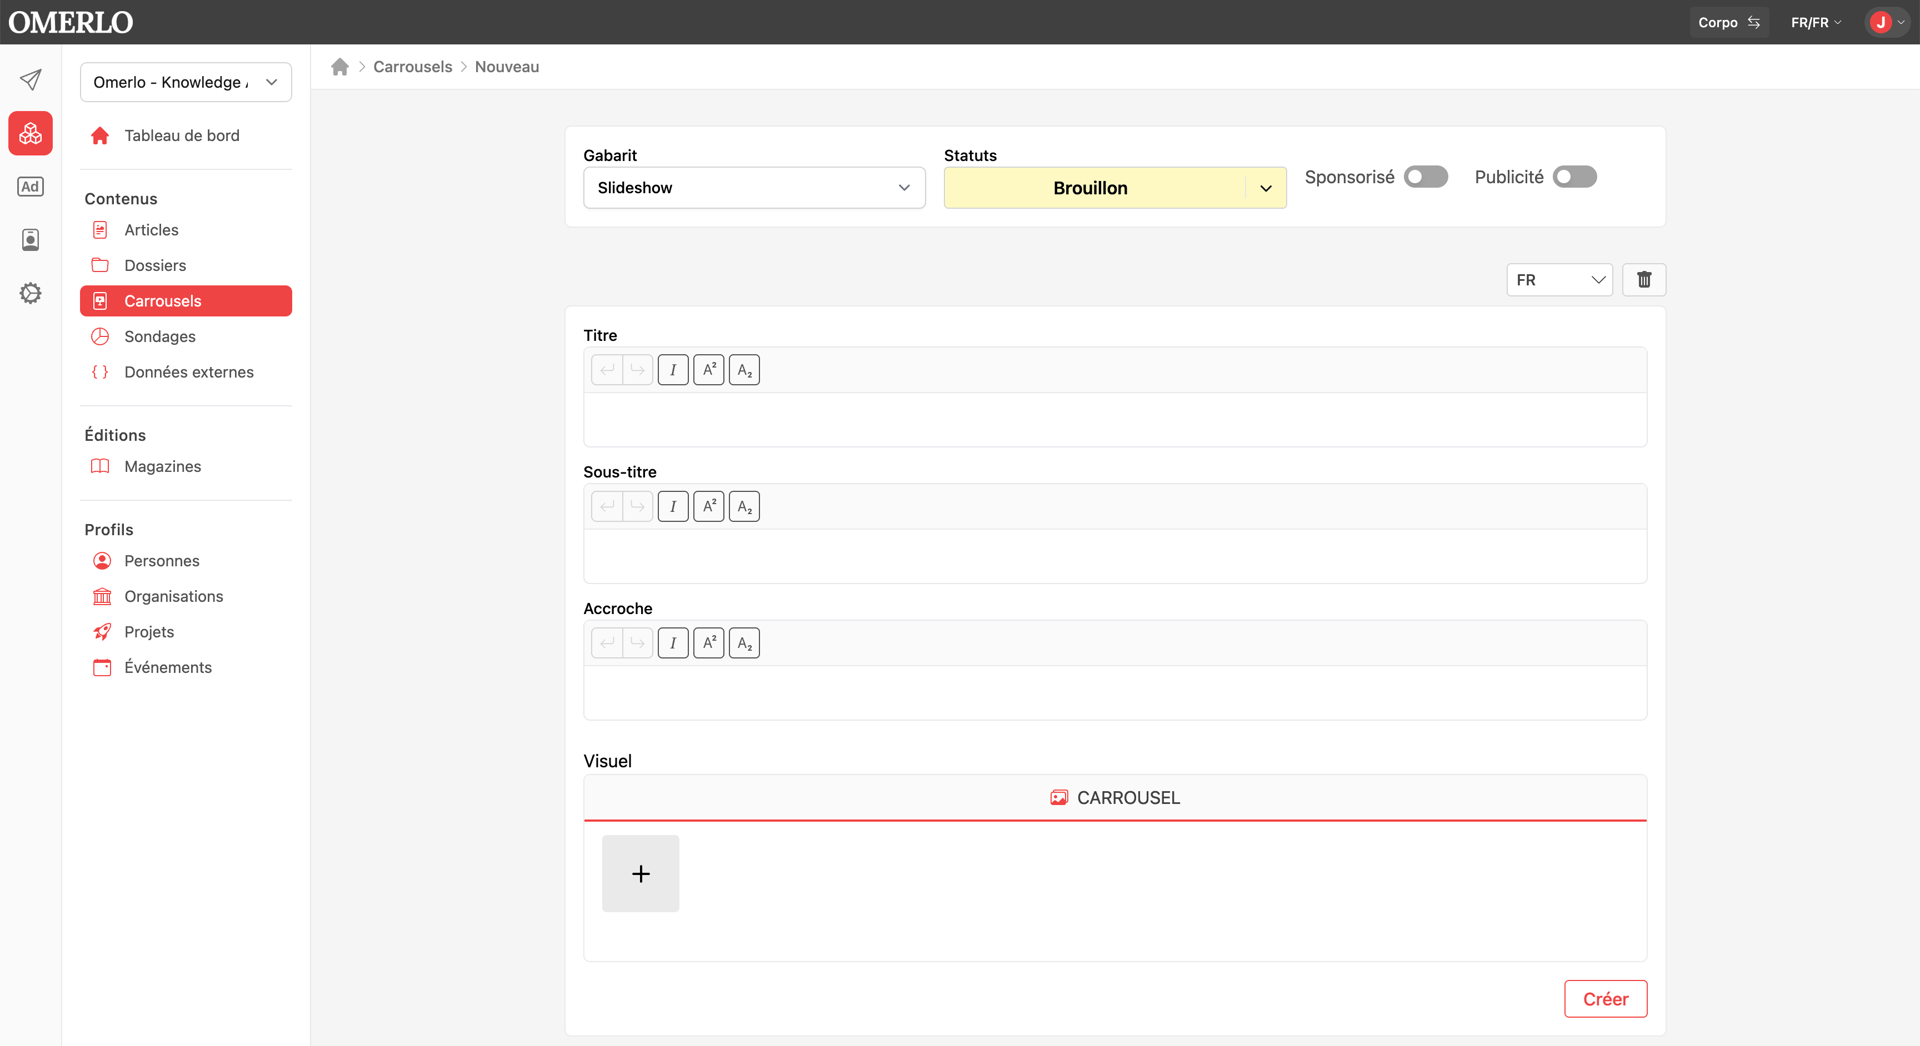This screenshot has width=1920, height=1046.
Task: Open Sondages in sidebar
Action: pyautogui.click(x=186, y=336)
